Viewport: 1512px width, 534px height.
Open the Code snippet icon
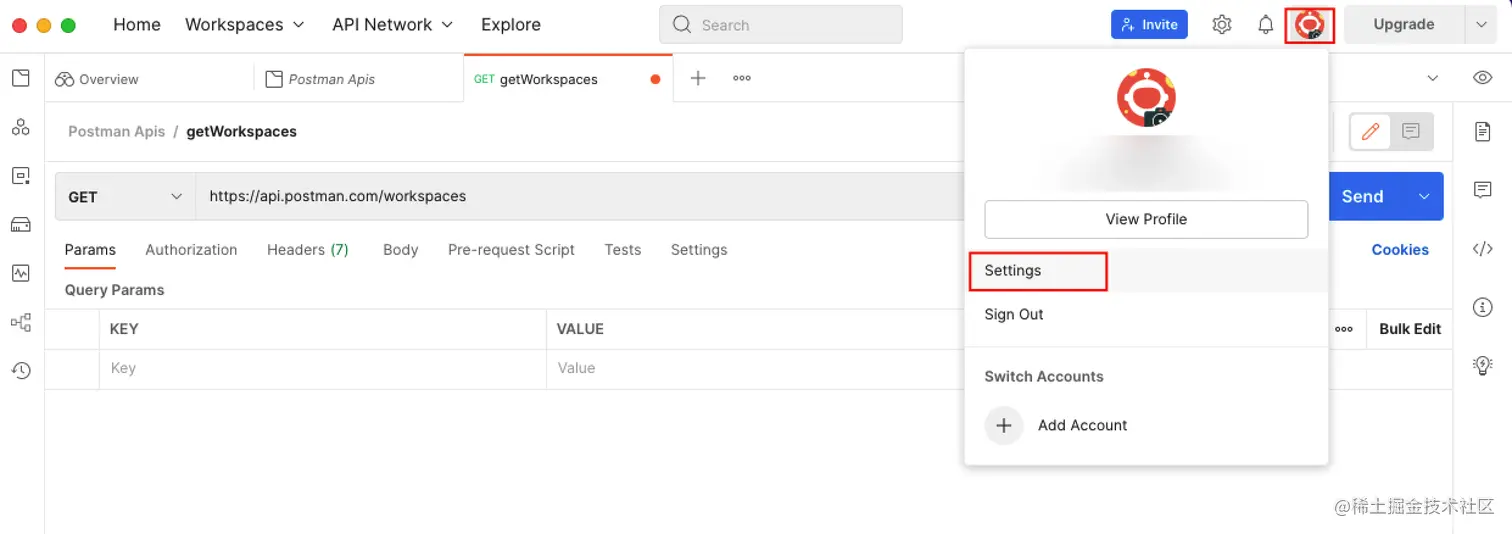point(1483,249)
